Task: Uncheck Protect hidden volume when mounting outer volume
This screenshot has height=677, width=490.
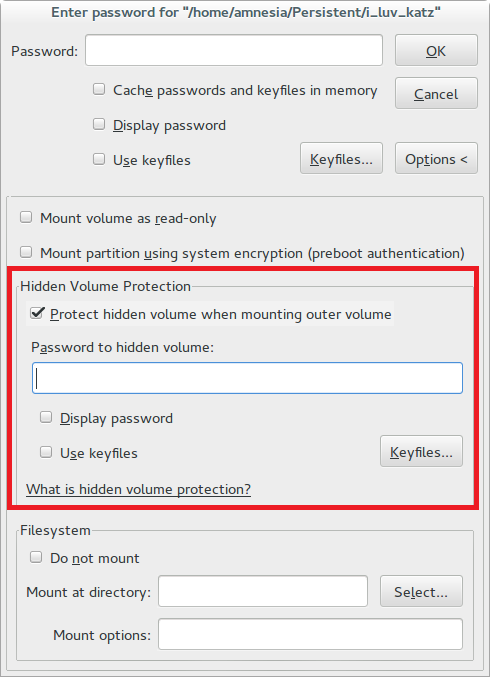Action: click(37, 313)
